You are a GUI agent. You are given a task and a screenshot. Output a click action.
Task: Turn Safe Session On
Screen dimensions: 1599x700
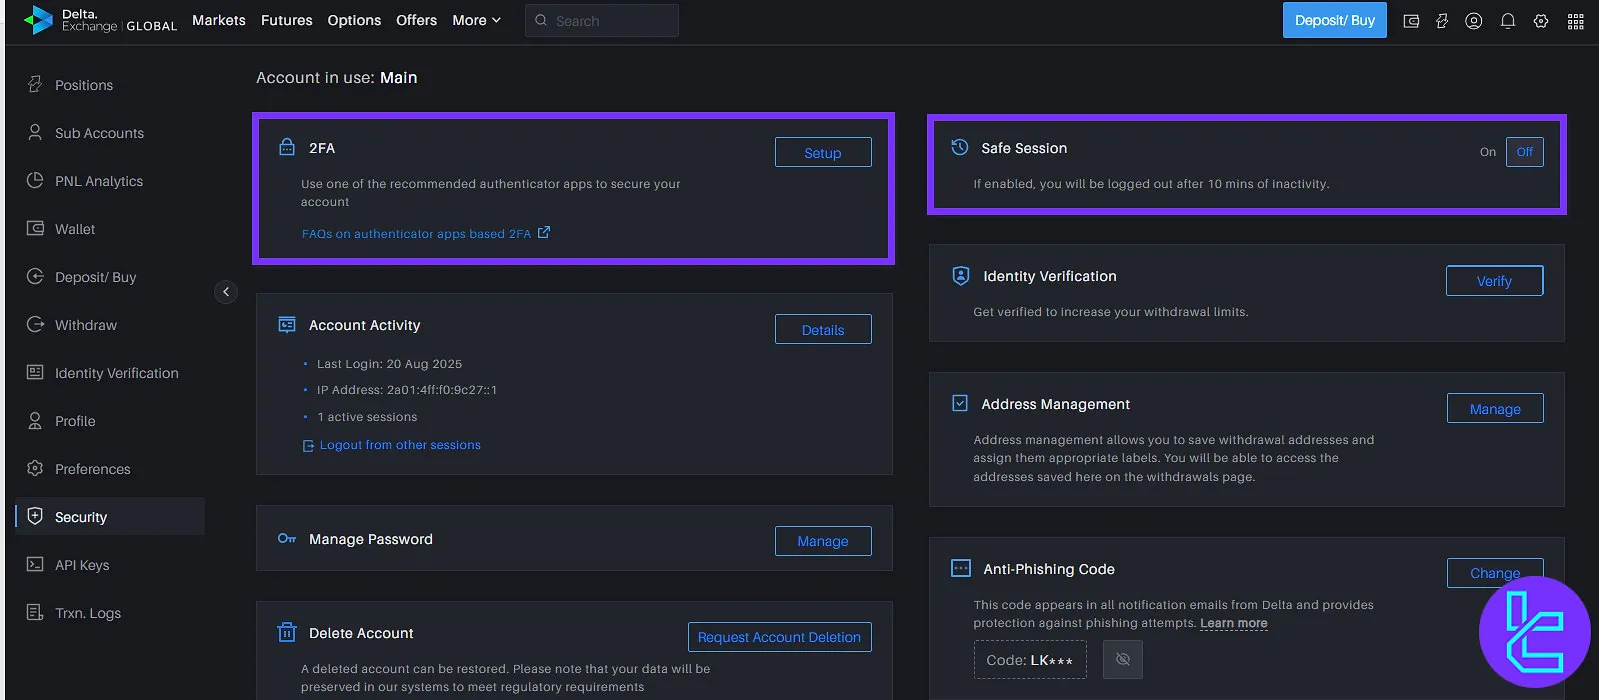(x=1488, y=152)
